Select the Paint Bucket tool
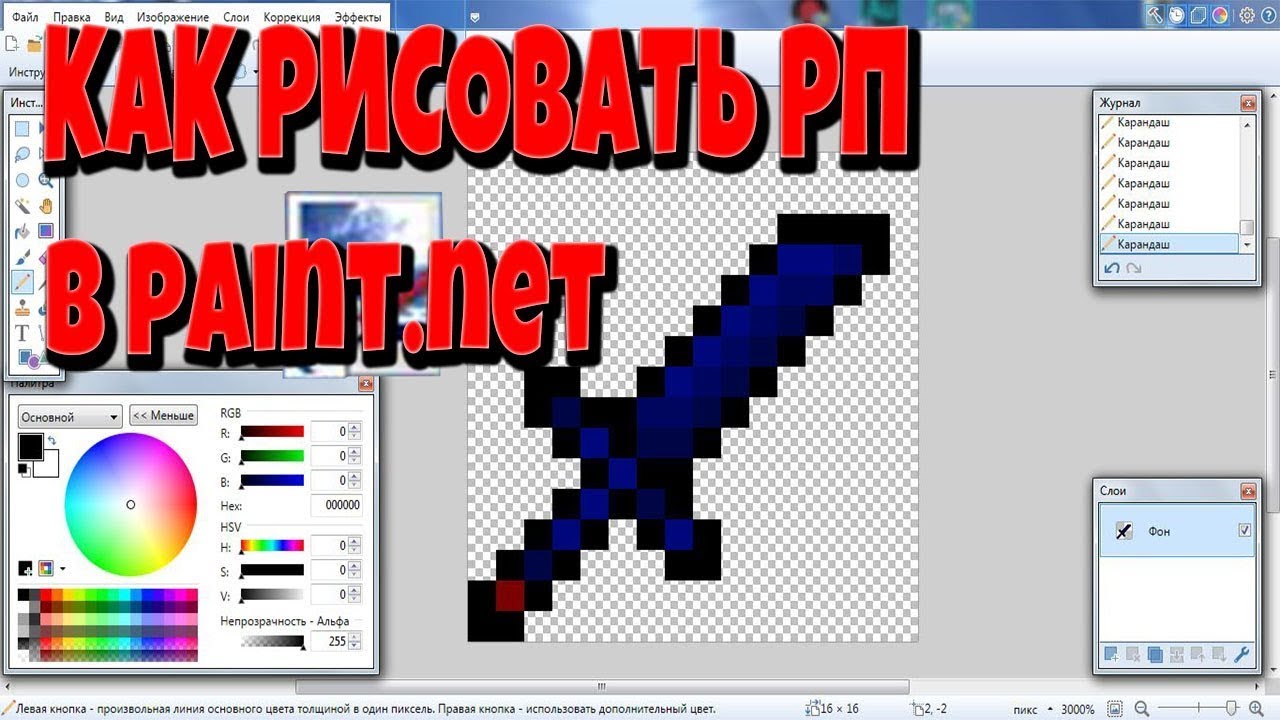 (x=22, y=231)
